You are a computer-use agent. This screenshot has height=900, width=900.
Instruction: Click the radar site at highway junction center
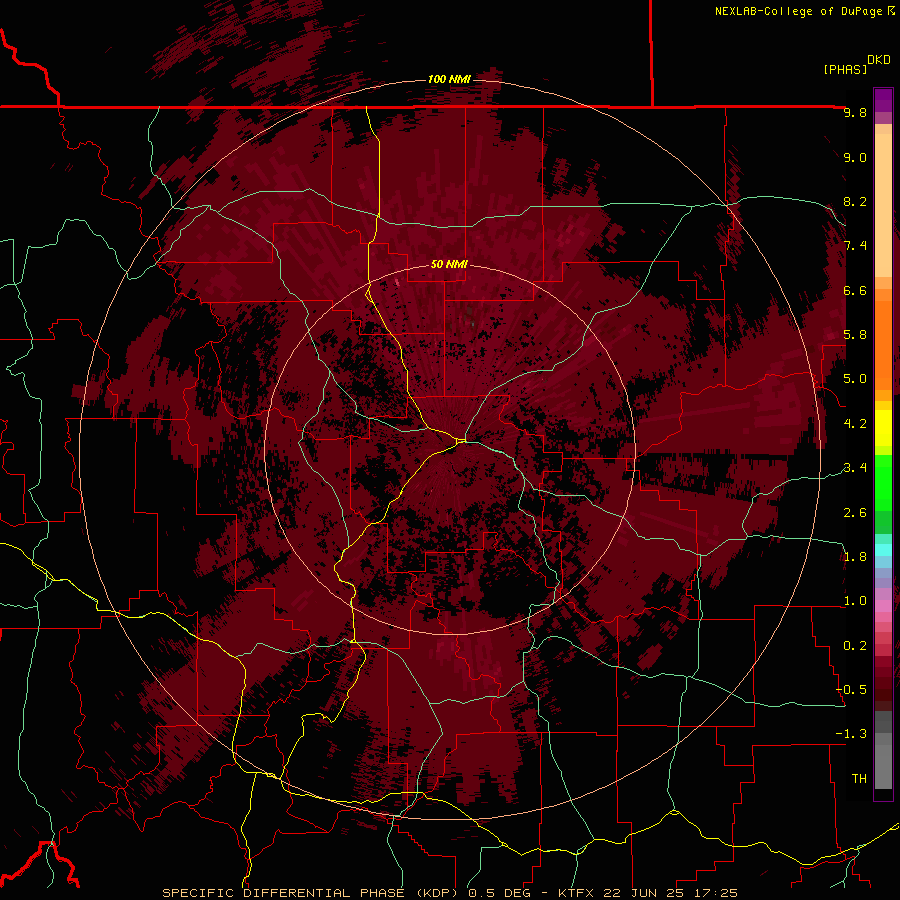point(461,441)
